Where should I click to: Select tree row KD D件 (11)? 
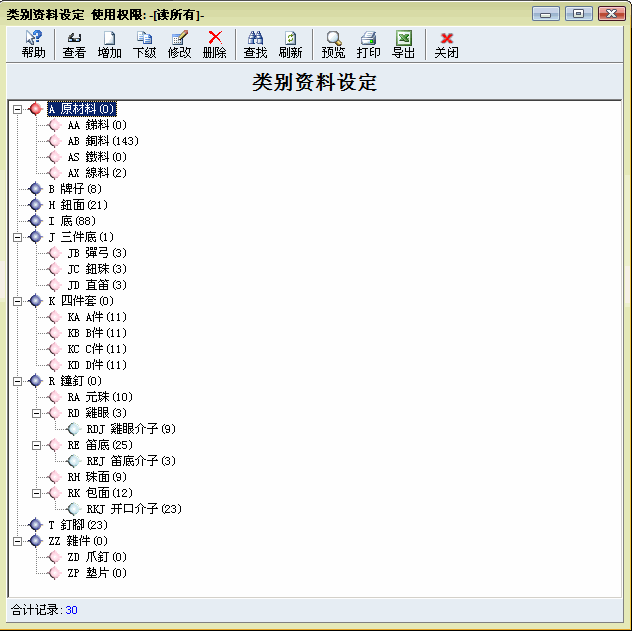97,365
